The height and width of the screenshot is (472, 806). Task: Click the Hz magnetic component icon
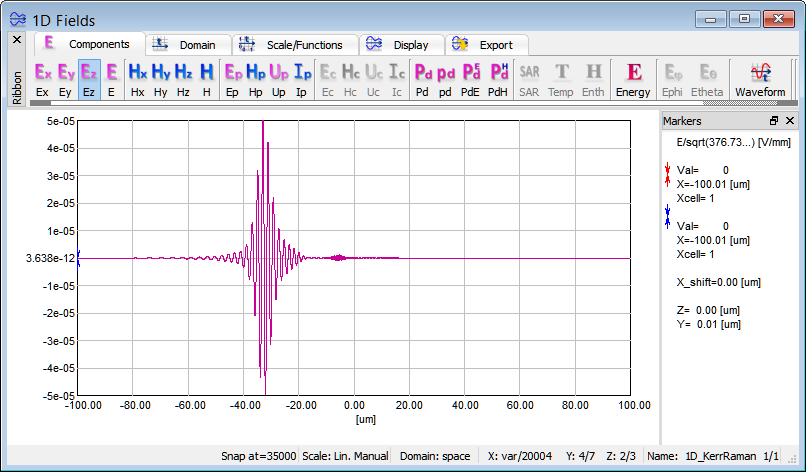[x=183, y=79]
